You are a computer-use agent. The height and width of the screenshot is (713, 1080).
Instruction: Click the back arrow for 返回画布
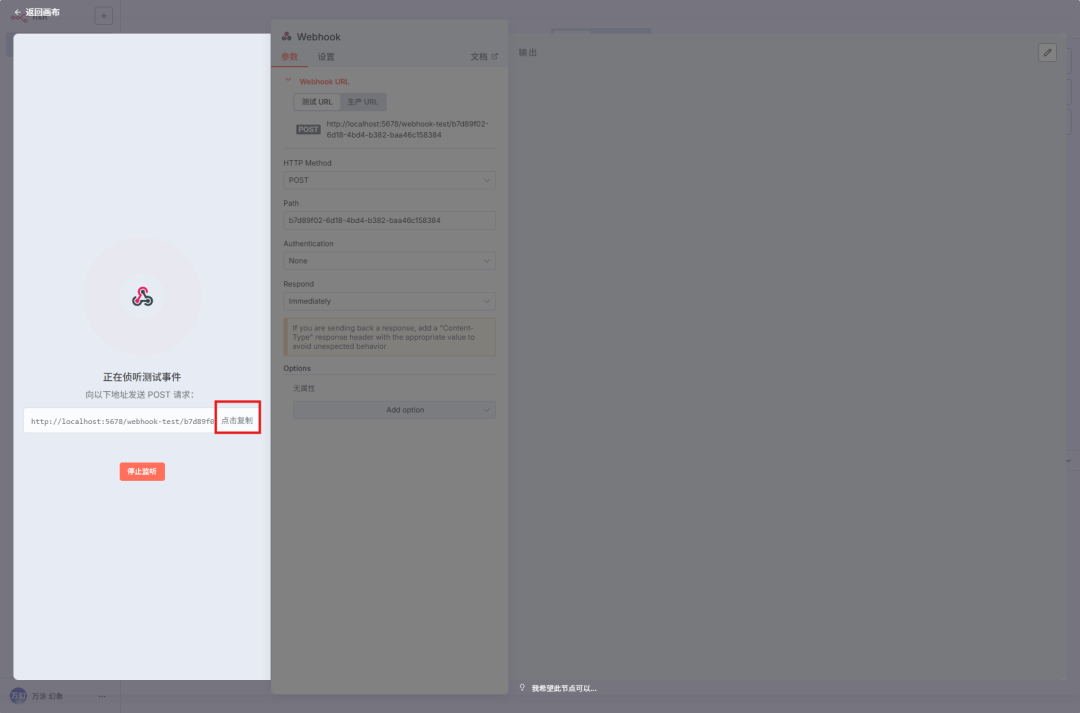18,12
